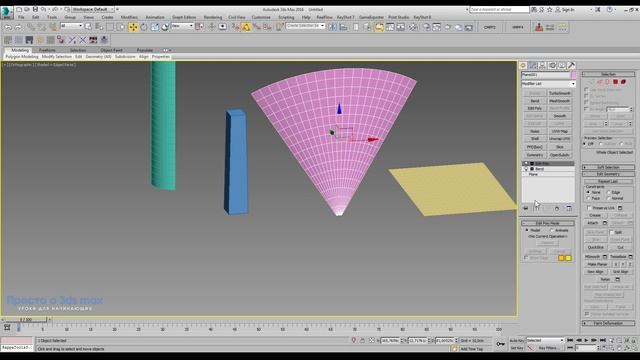Click the QuickSlice button

tap(596, 247)
